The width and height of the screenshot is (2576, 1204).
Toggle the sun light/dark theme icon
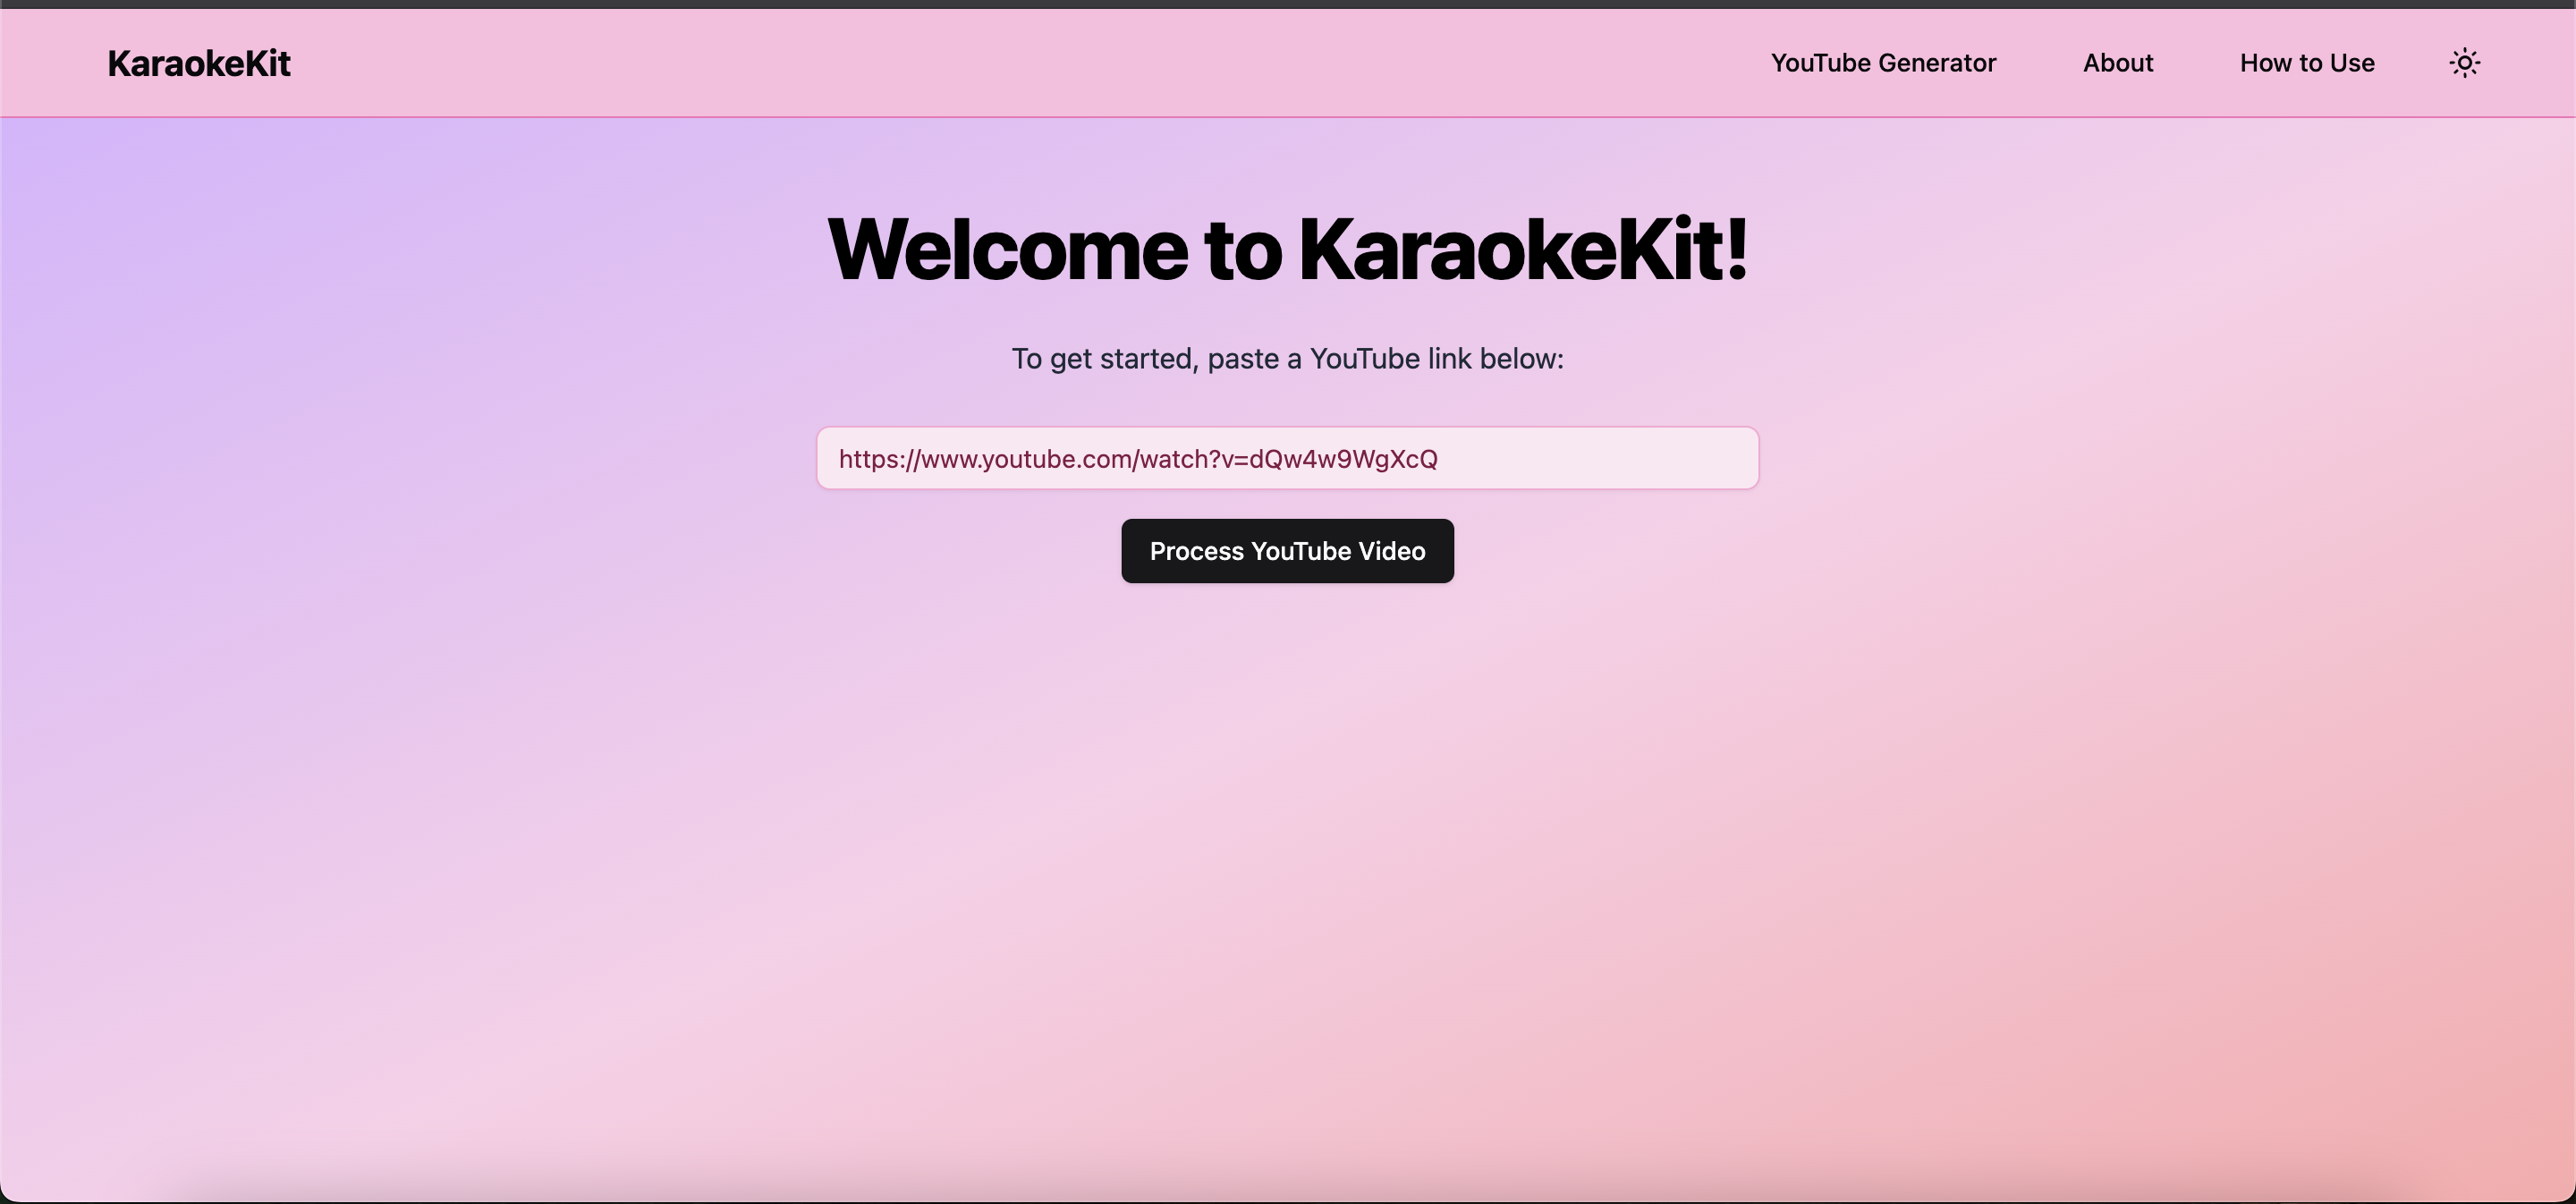pyautogui.click(x=2464, y=63)
